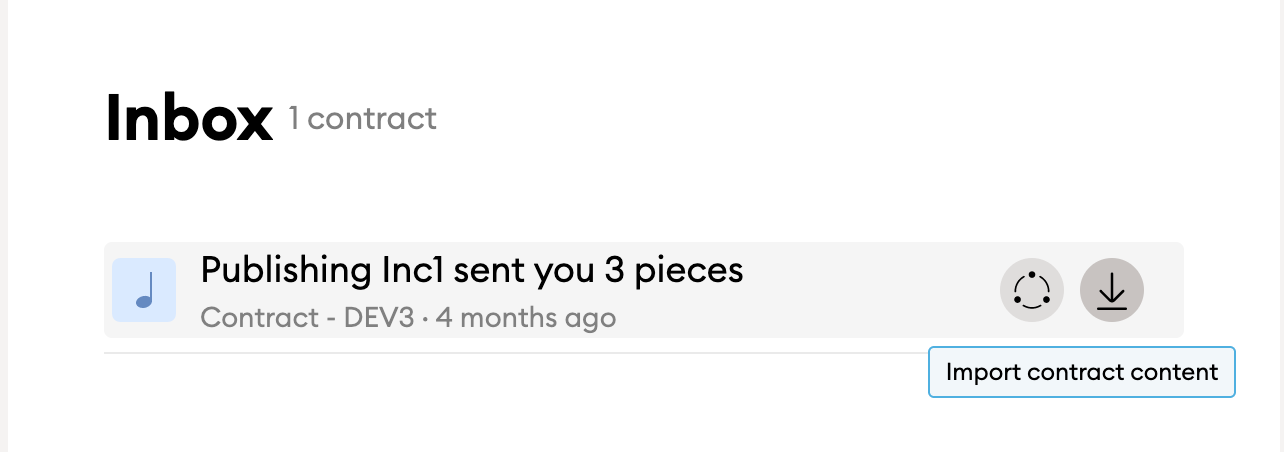Click the word "Import" in the tooltip
This screenshot has width=1284, height=452.
point(983,372)
